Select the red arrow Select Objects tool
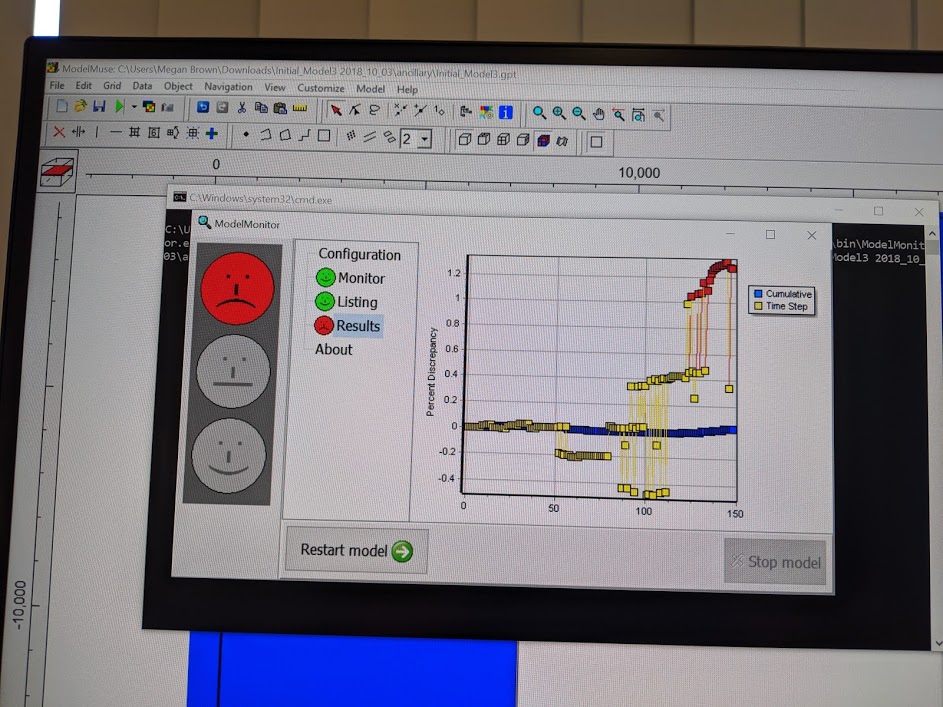Image resolution: width=943 pixels, height=707 pixels. pyautogui.click(x=336, y=111)
